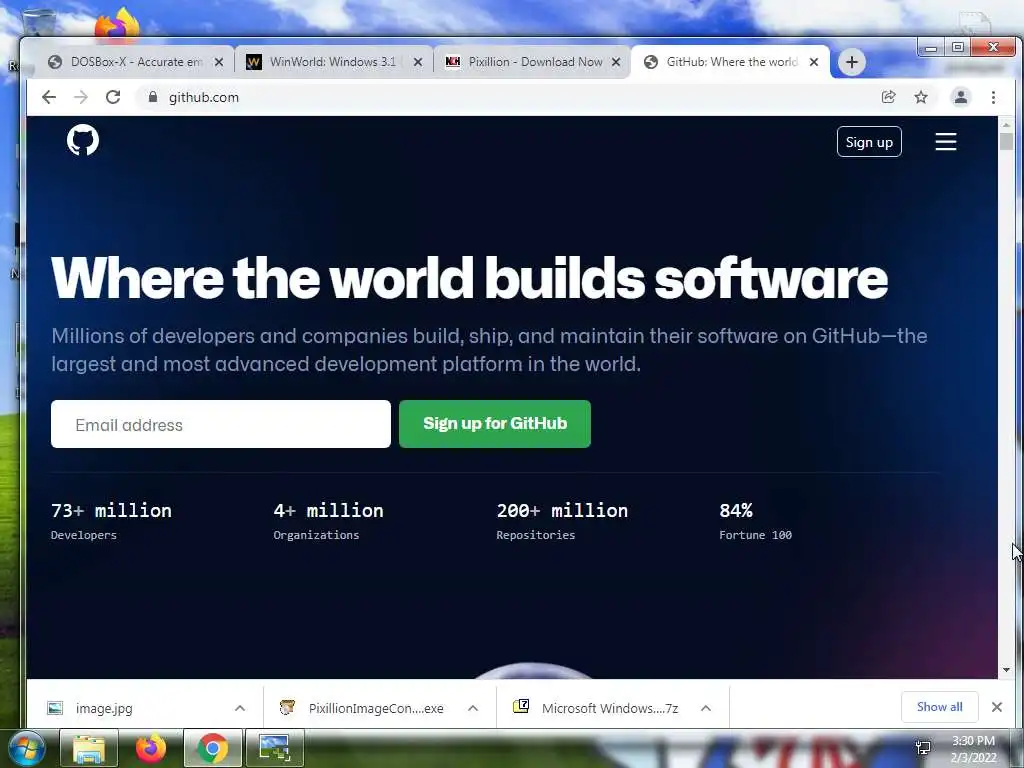
Task: Click the Fortune 100 label
Action: click(x=756, y=535)
